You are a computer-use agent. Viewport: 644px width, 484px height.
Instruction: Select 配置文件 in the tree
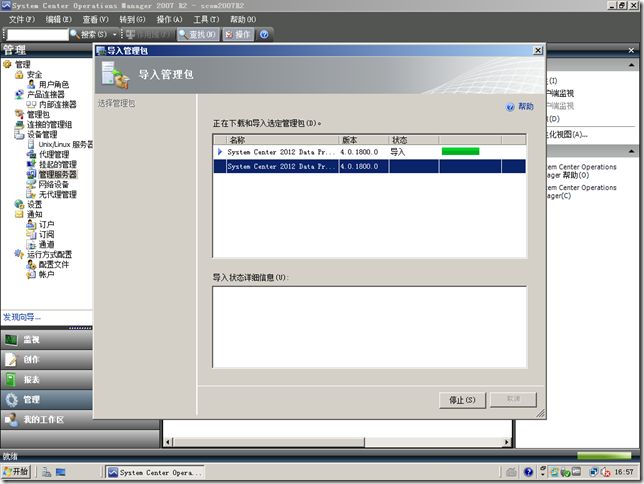53,264
